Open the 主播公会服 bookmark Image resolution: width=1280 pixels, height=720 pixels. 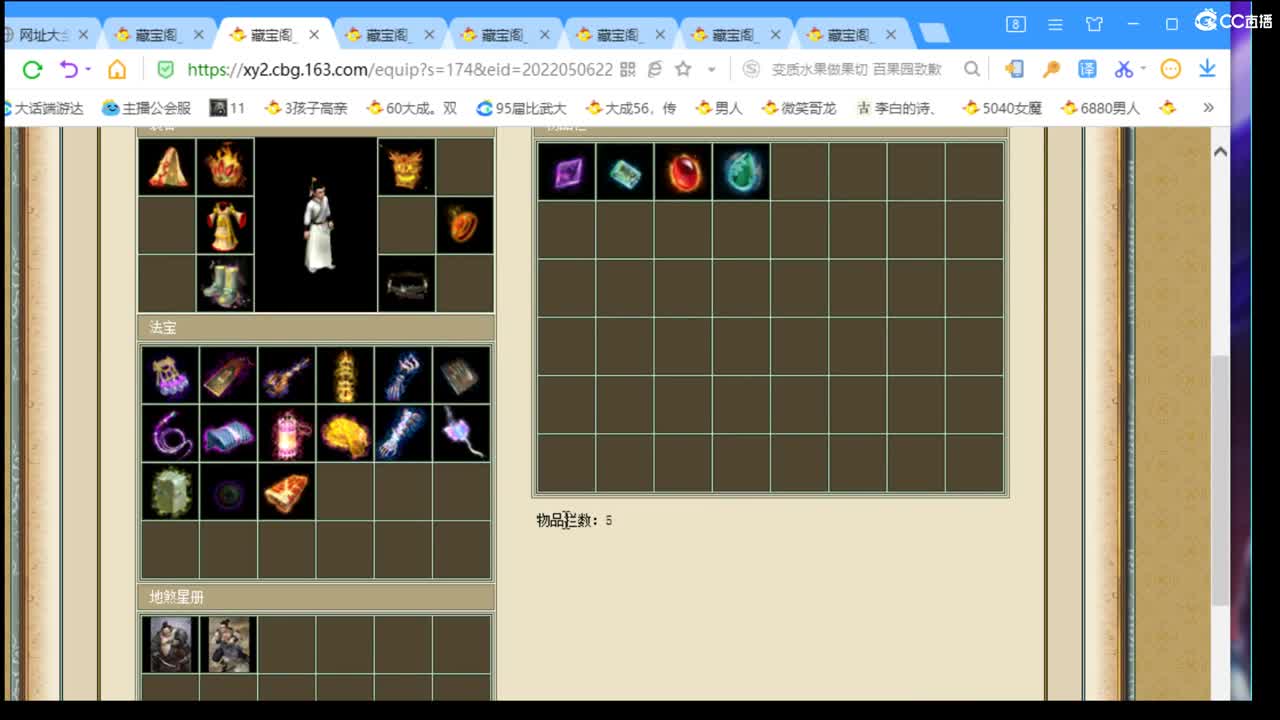click(146, 108)
